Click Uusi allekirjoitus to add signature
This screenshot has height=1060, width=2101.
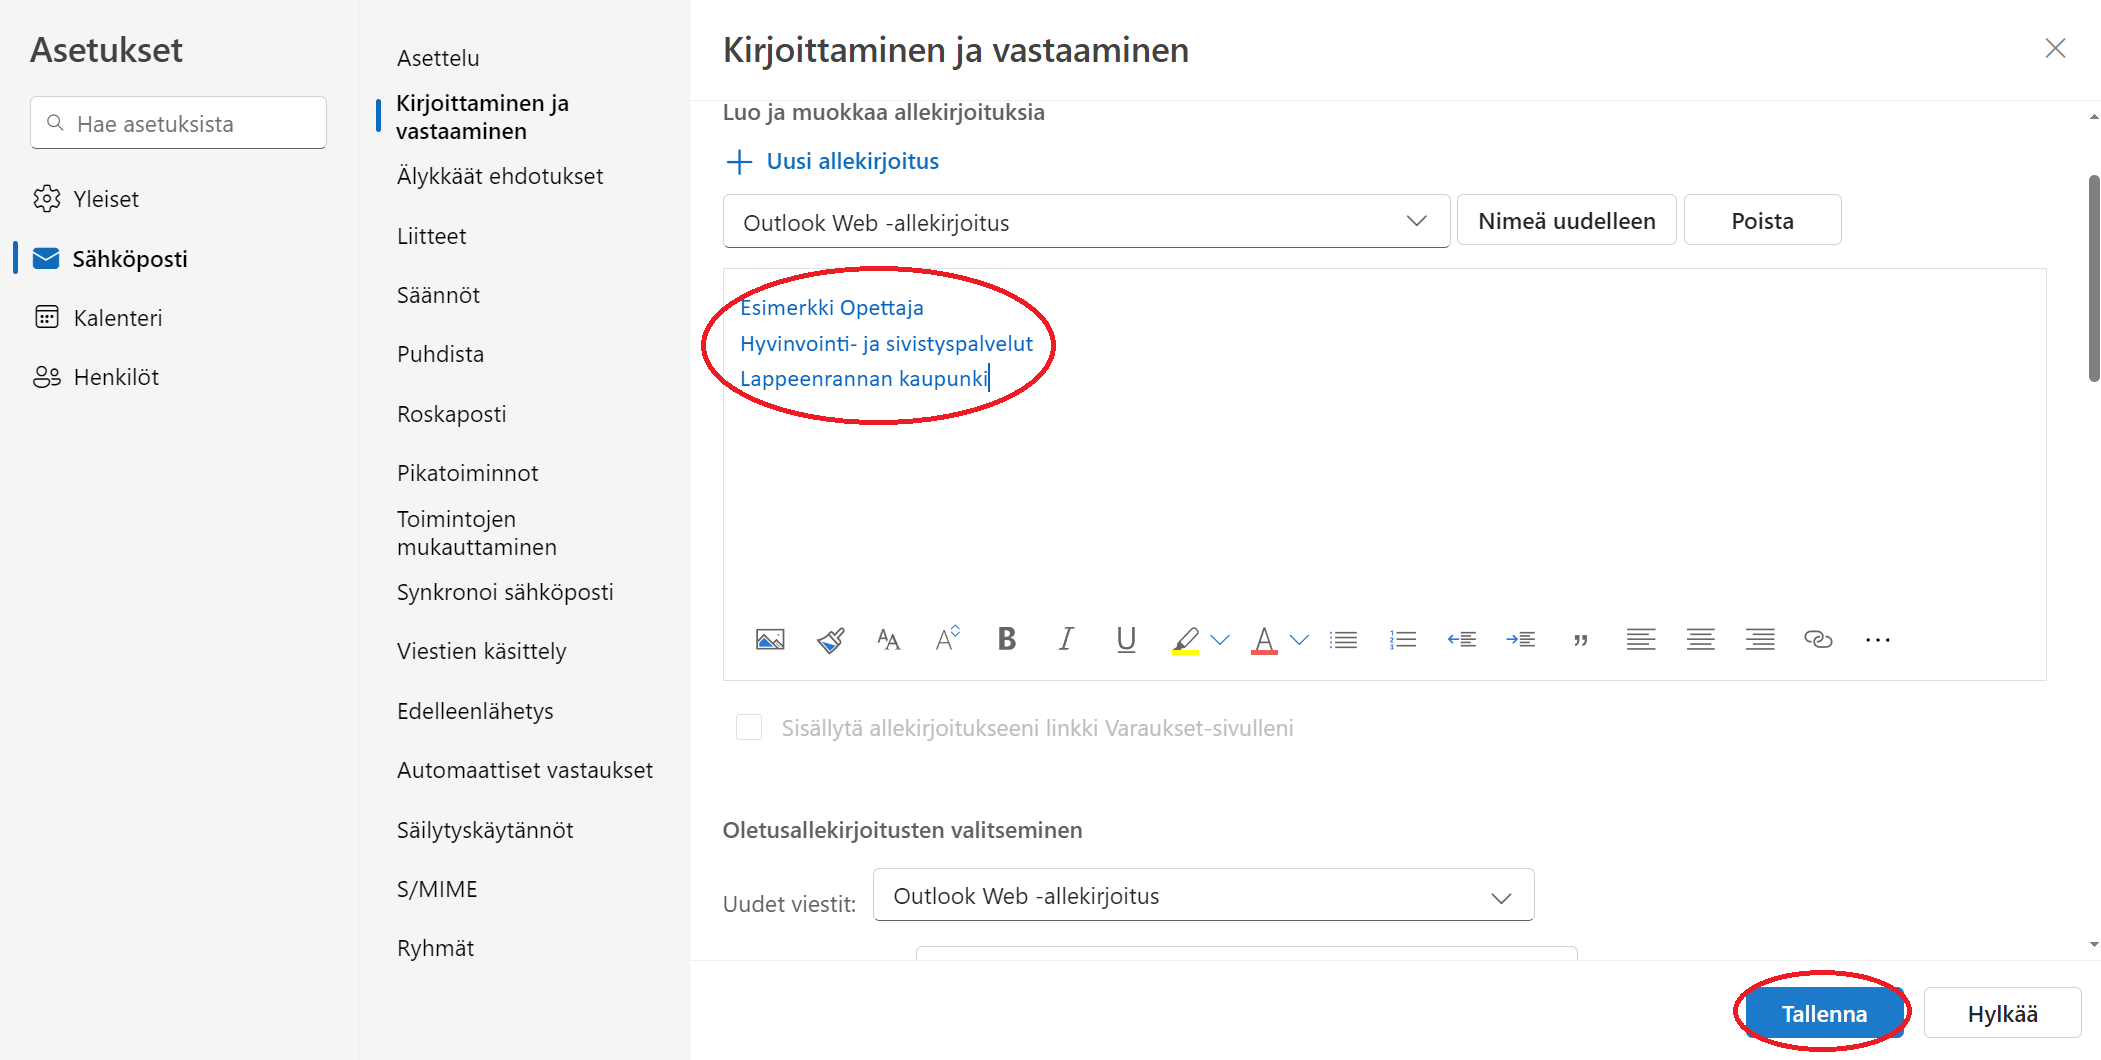[x=832, y=161]
